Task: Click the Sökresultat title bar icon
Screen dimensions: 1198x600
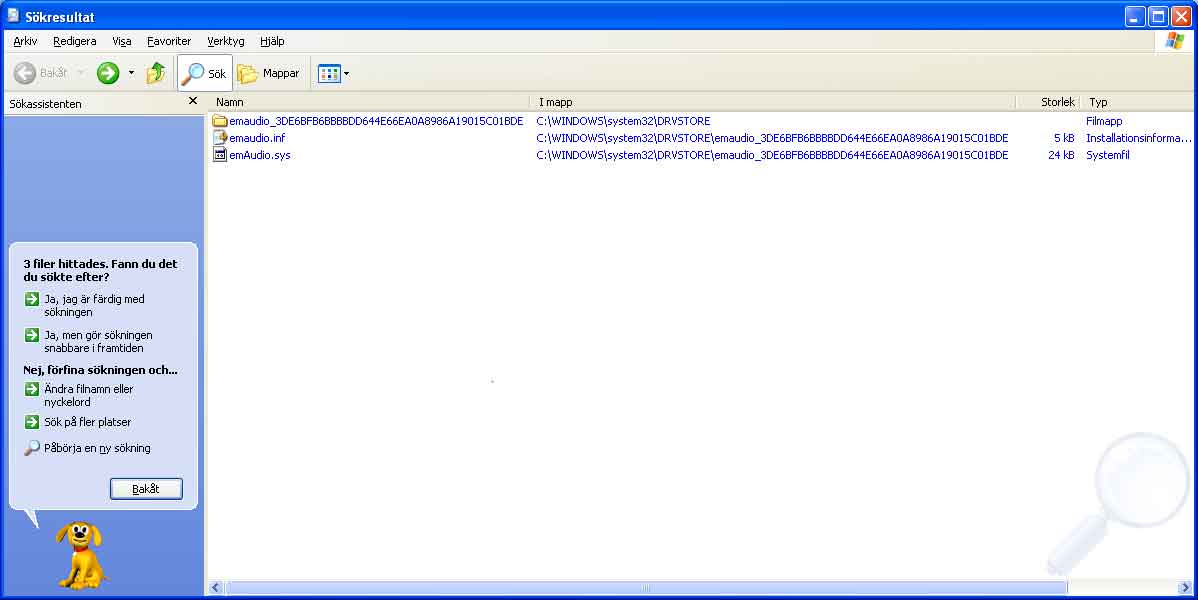Action: pyautogui.click(x=13, y=15)
